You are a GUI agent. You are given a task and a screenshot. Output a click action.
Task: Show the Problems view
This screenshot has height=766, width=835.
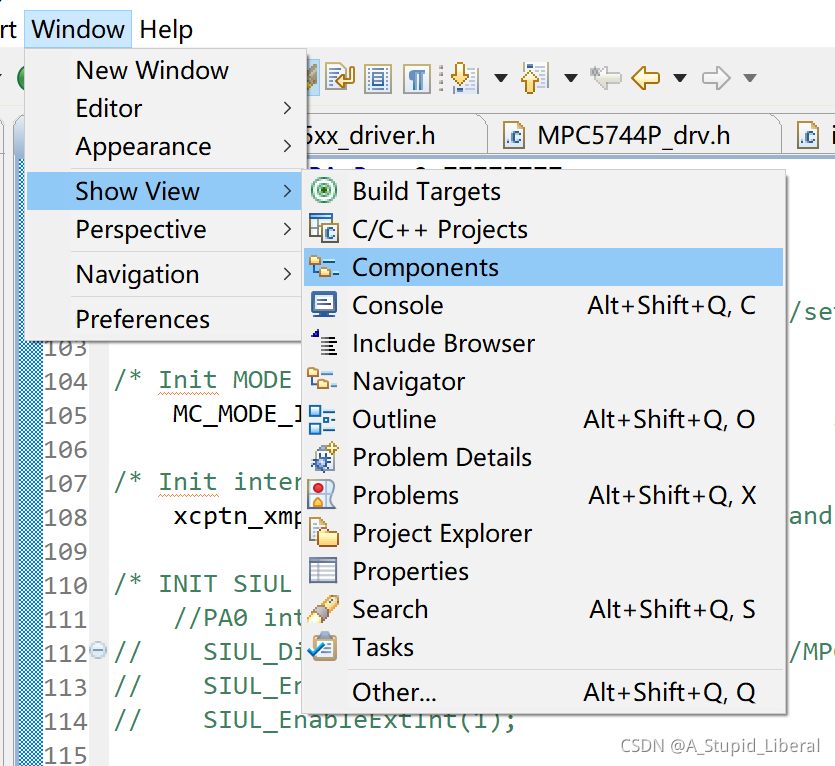pyautogui.click(x=543, y=495)
